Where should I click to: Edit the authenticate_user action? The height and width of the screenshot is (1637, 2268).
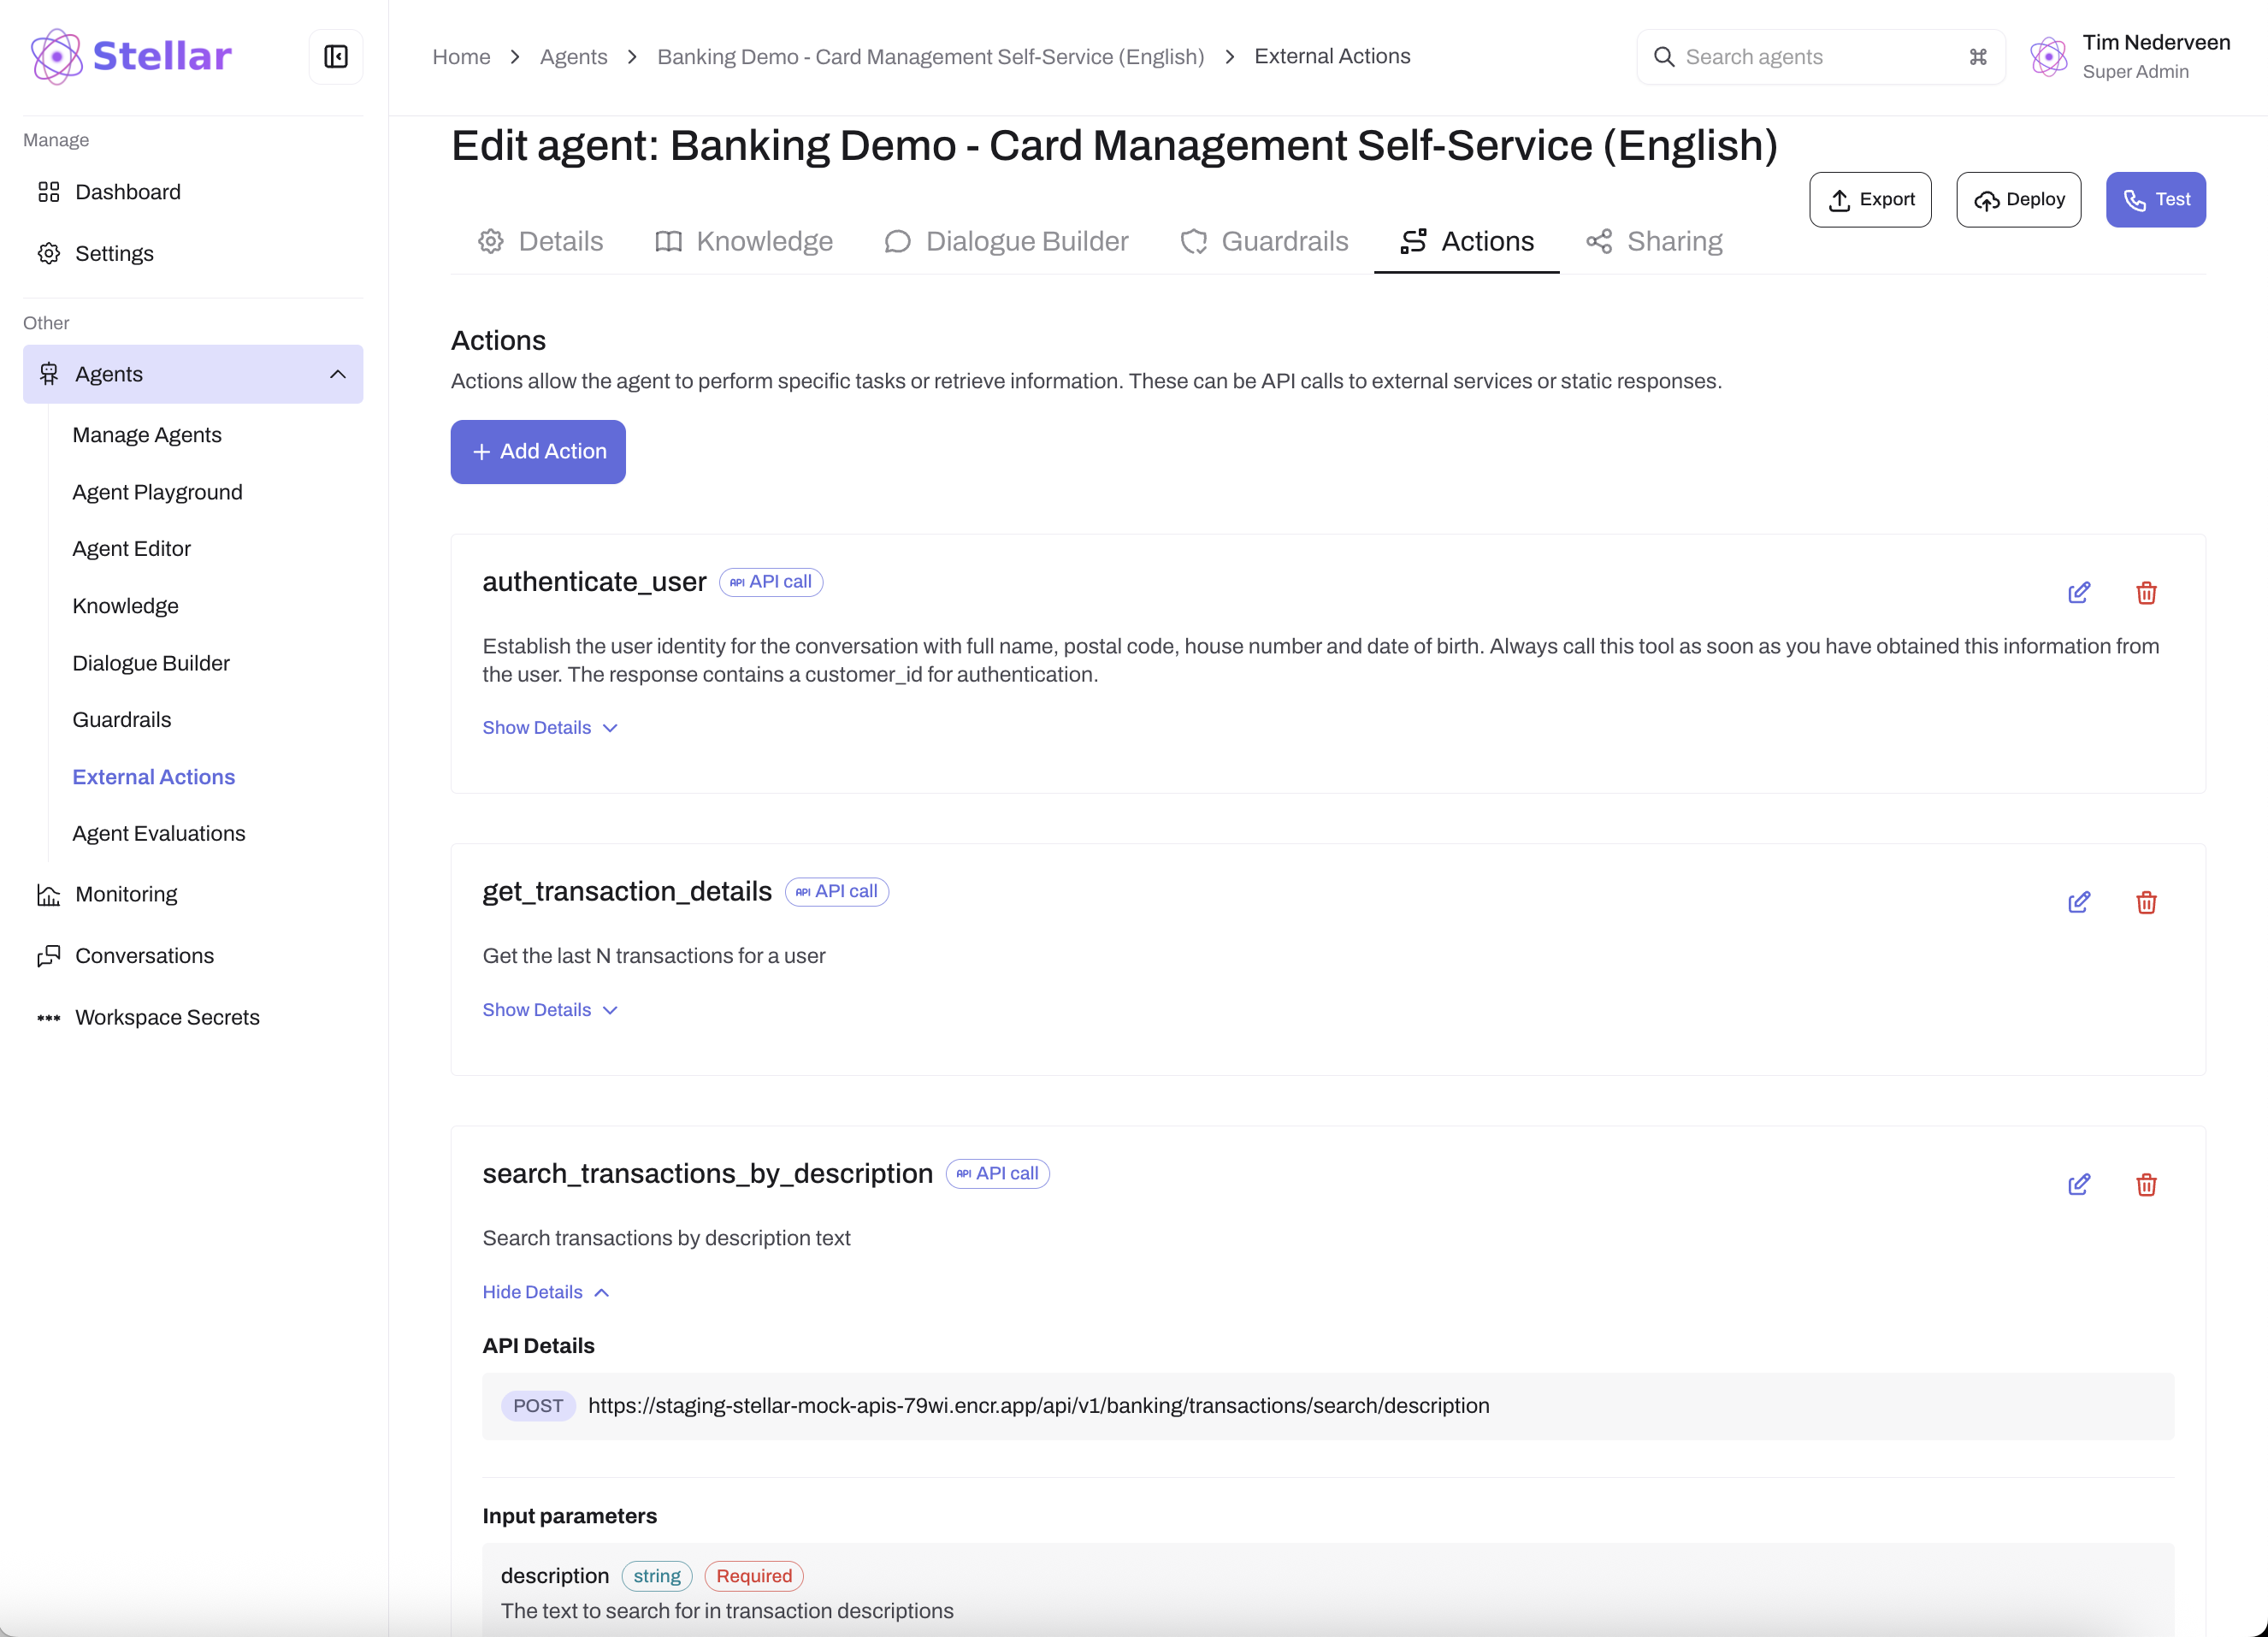[2079, 593]
